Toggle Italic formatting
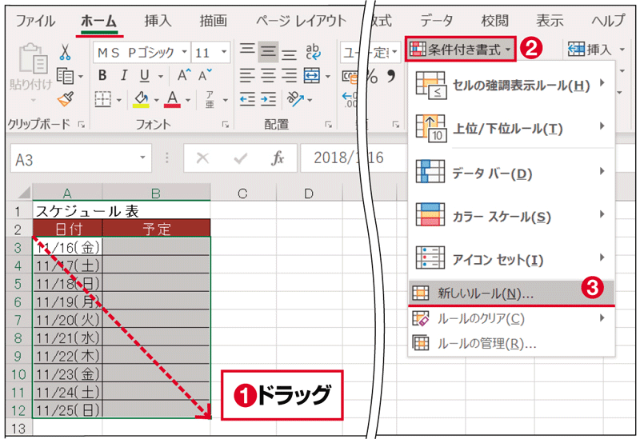Screen dimensions: 640x439 click(x=125, y=75)
